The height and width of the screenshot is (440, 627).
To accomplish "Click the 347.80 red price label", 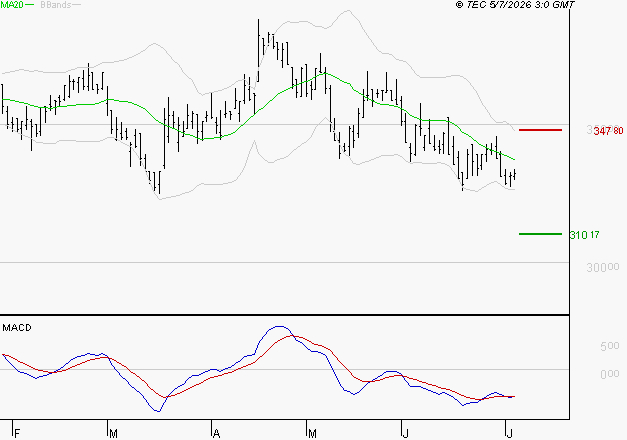I will tap(608, 131).
